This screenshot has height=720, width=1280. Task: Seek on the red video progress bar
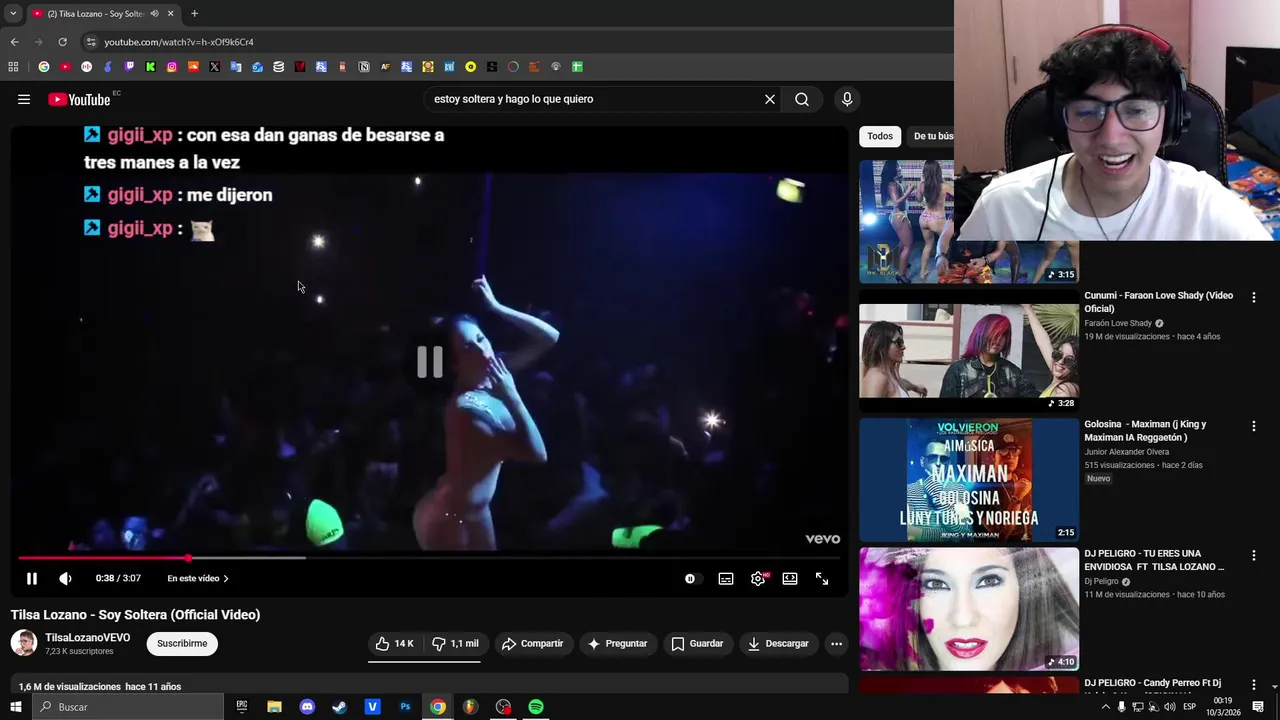pyautogui.click(x=430, y=558)
